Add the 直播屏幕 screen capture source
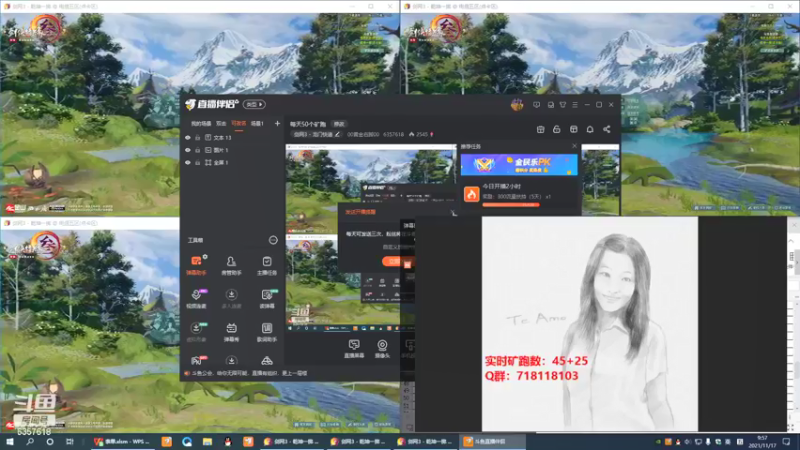800x450 pixels. [x=354, y=349]
